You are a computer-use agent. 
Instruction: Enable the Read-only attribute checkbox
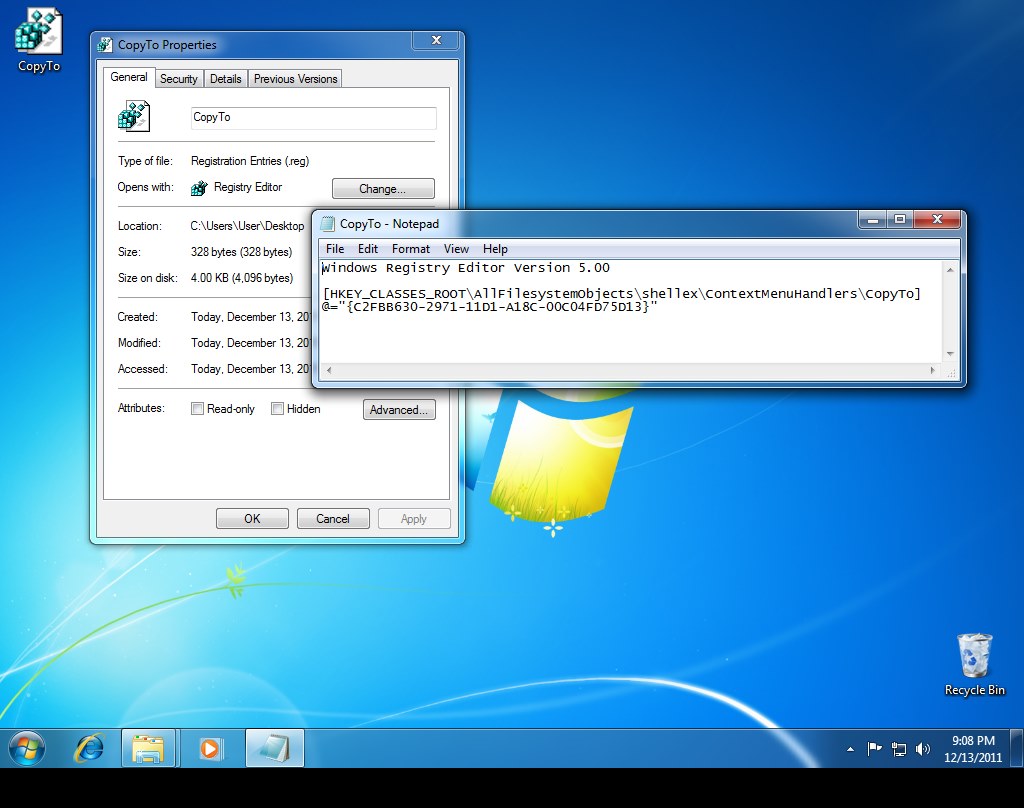click(x=197, y=409)
